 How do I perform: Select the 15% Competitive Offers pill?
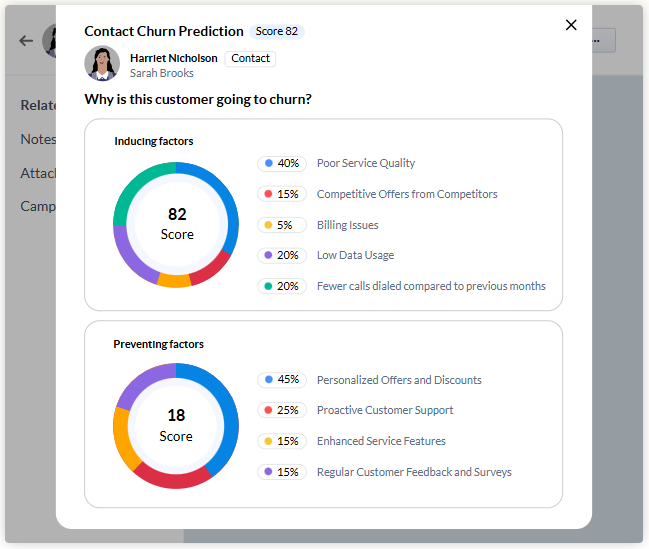click(282, 194)
